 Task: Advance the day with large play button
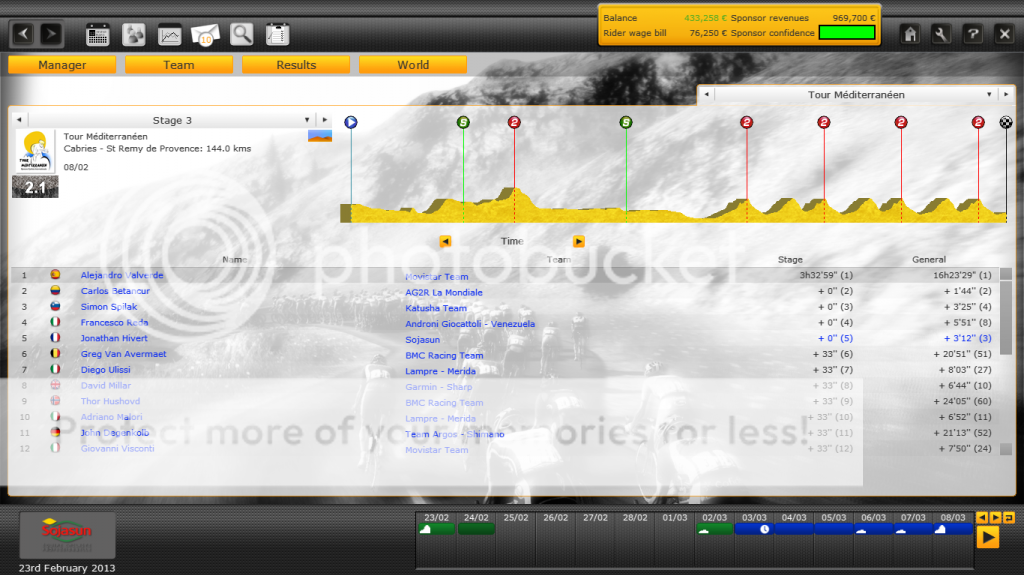[988, 537]
